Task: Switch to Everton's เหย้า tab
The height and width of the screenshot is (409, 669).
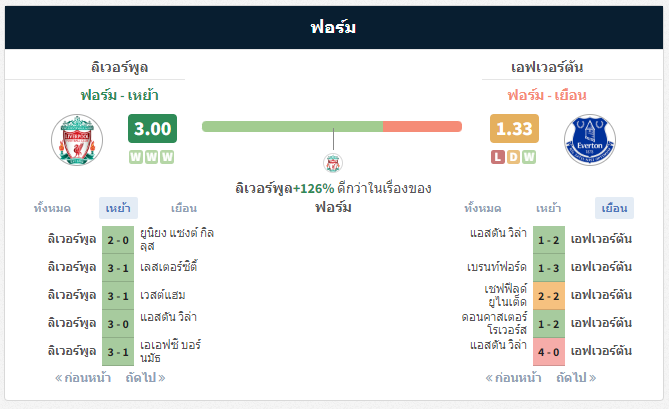Action: (549, 208)
